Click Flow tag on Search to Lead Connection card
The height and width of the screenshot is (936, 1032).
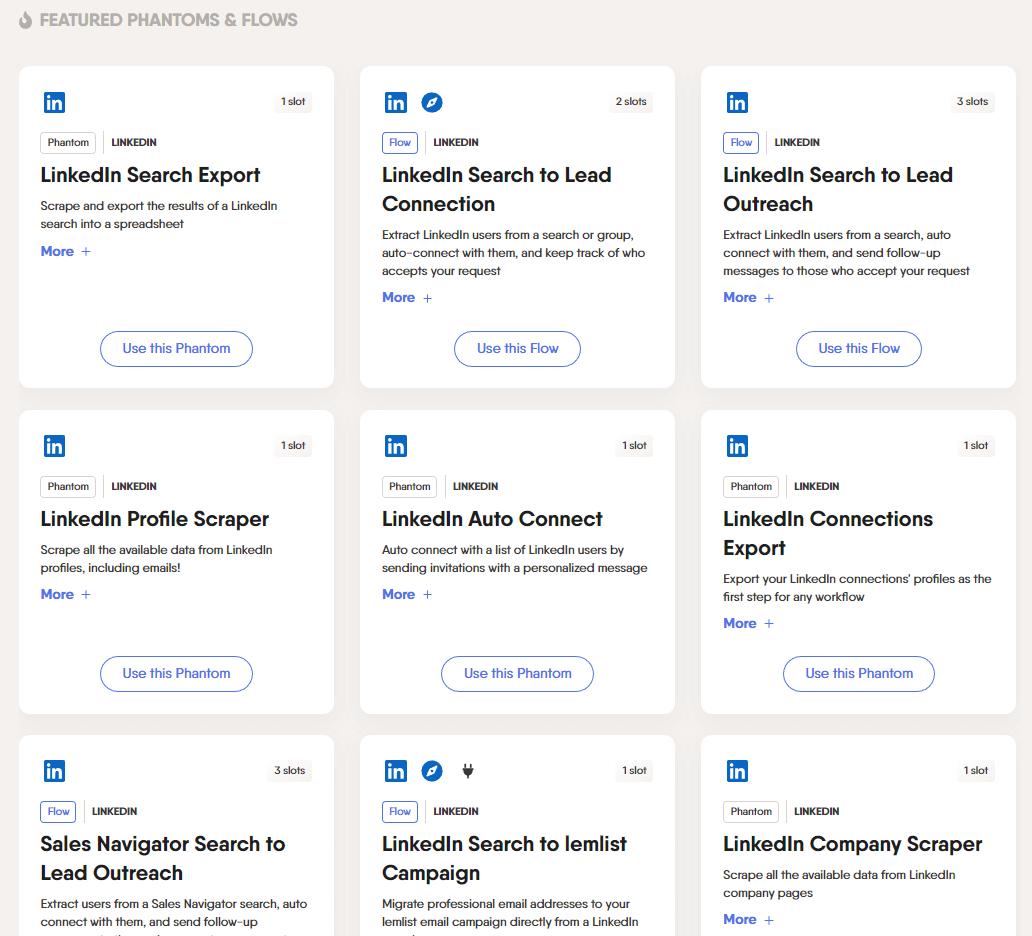point(400,143)
